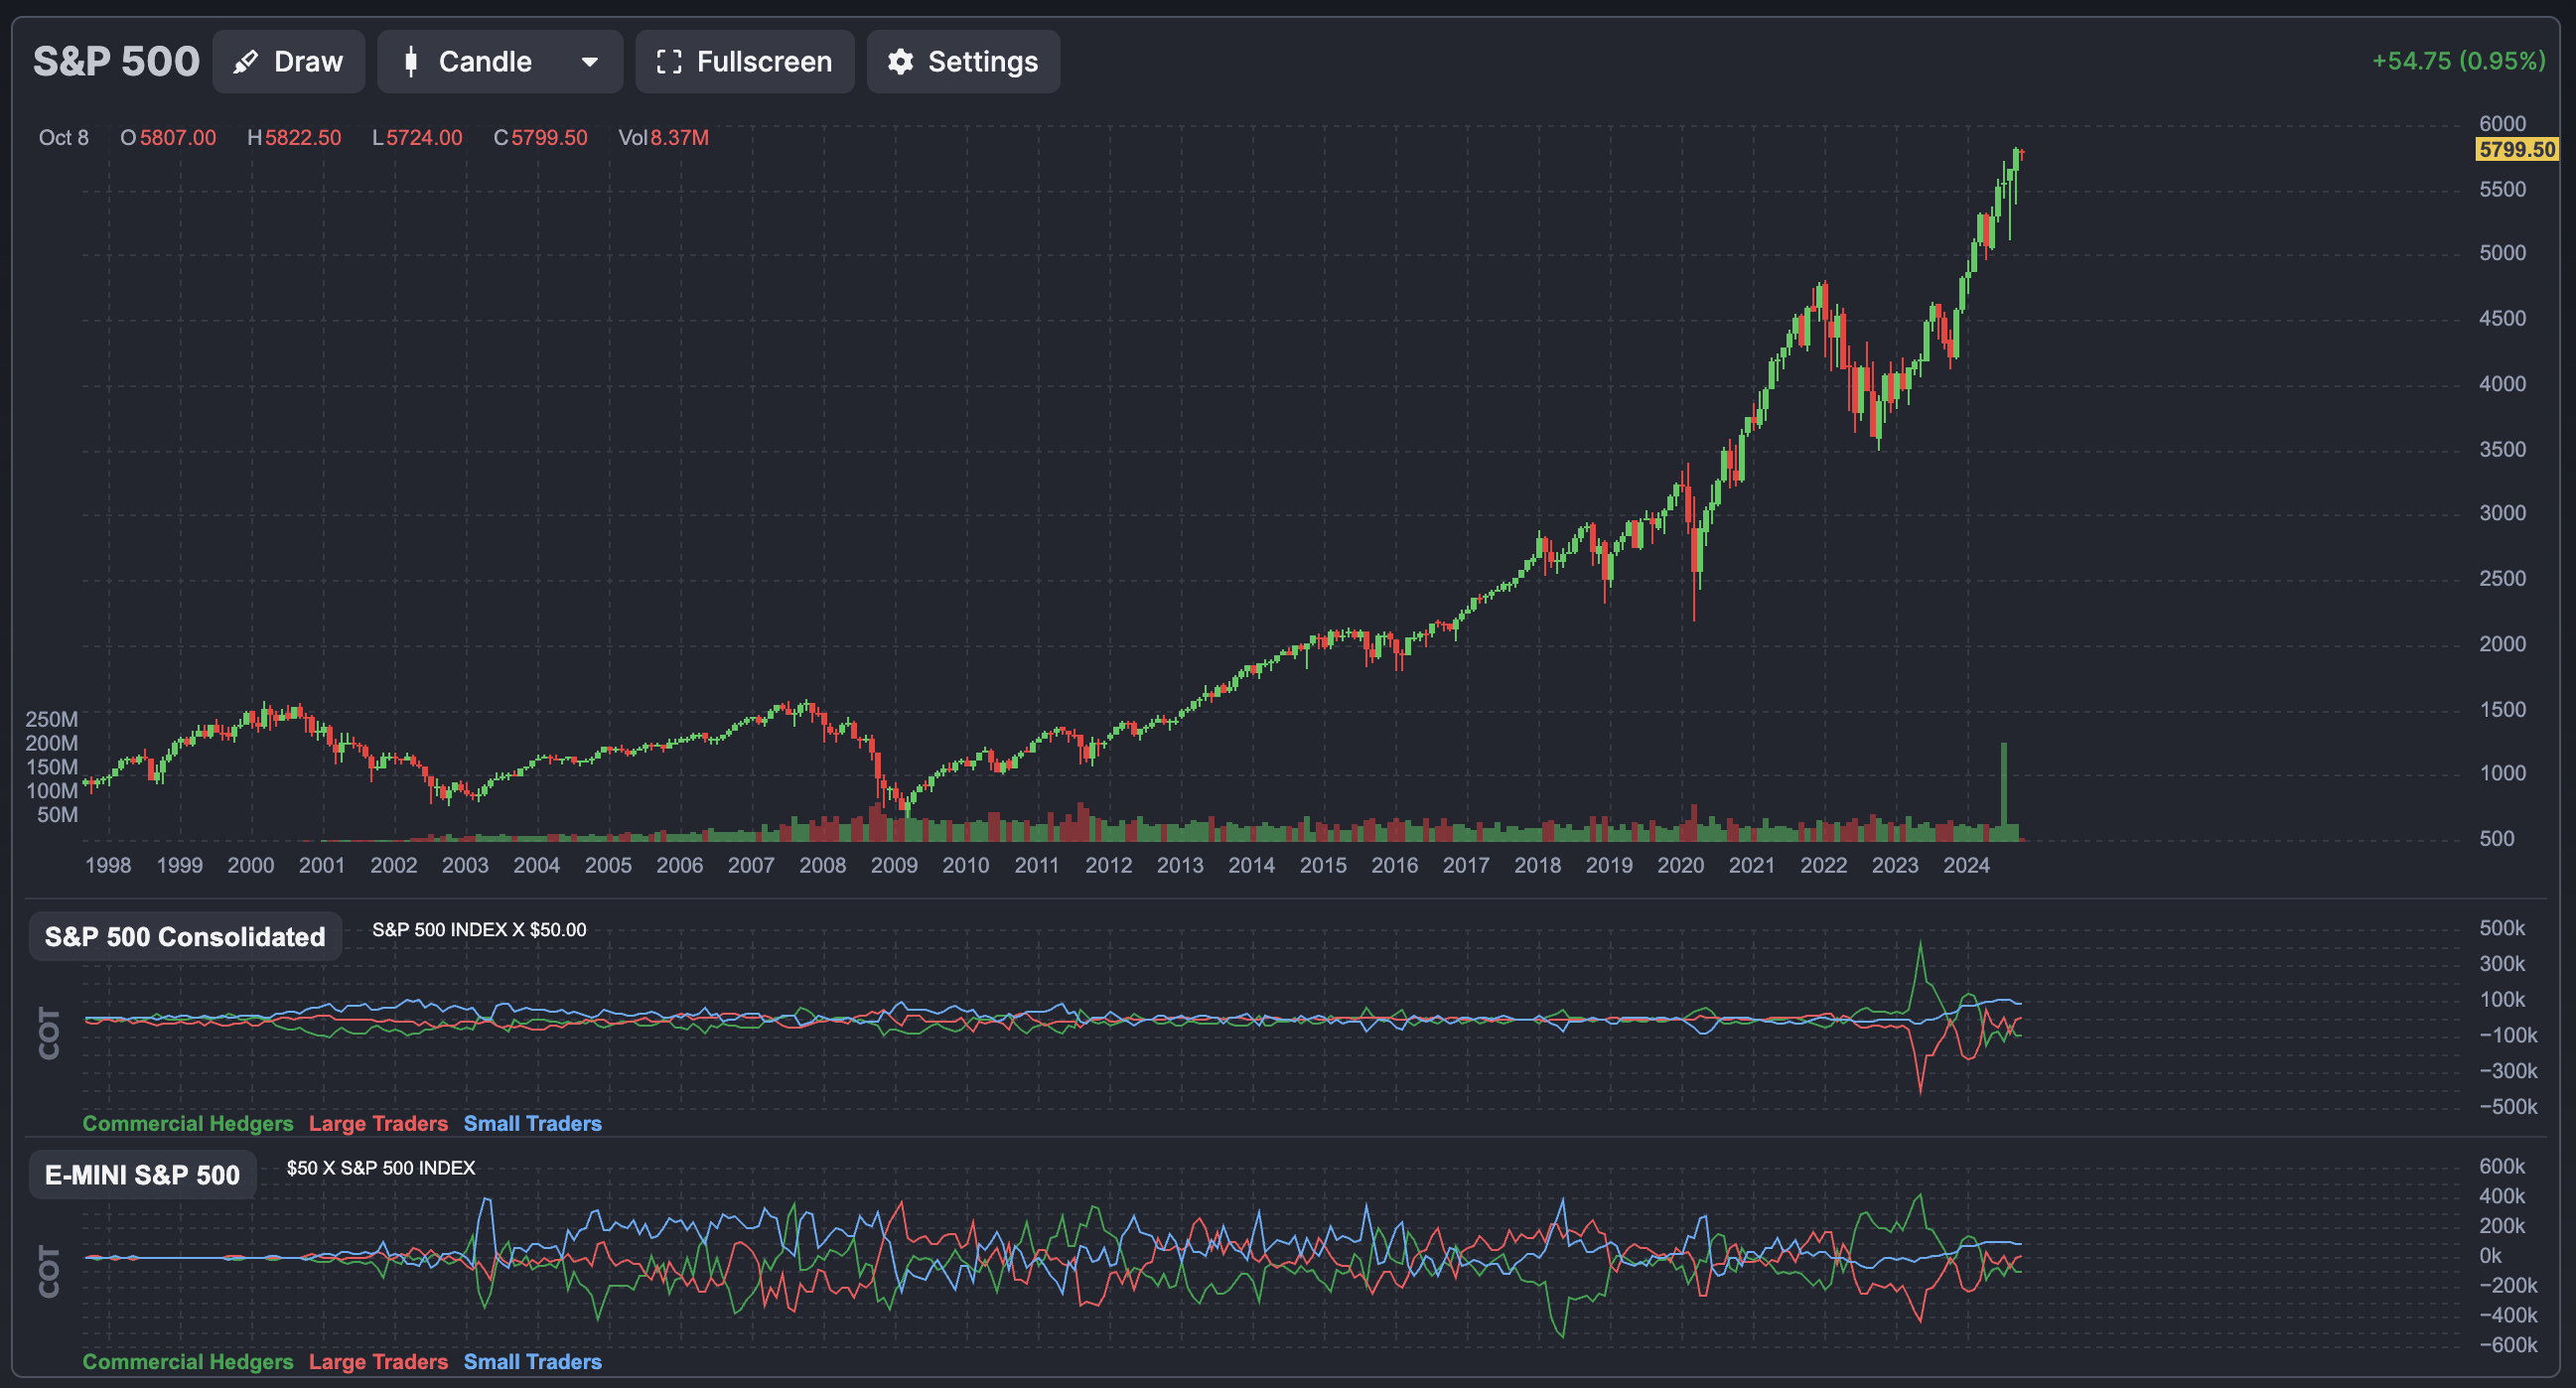Click the 2009 label on time axis
The width and height of the screenshot is (2576, 1388).
(893, 865)
